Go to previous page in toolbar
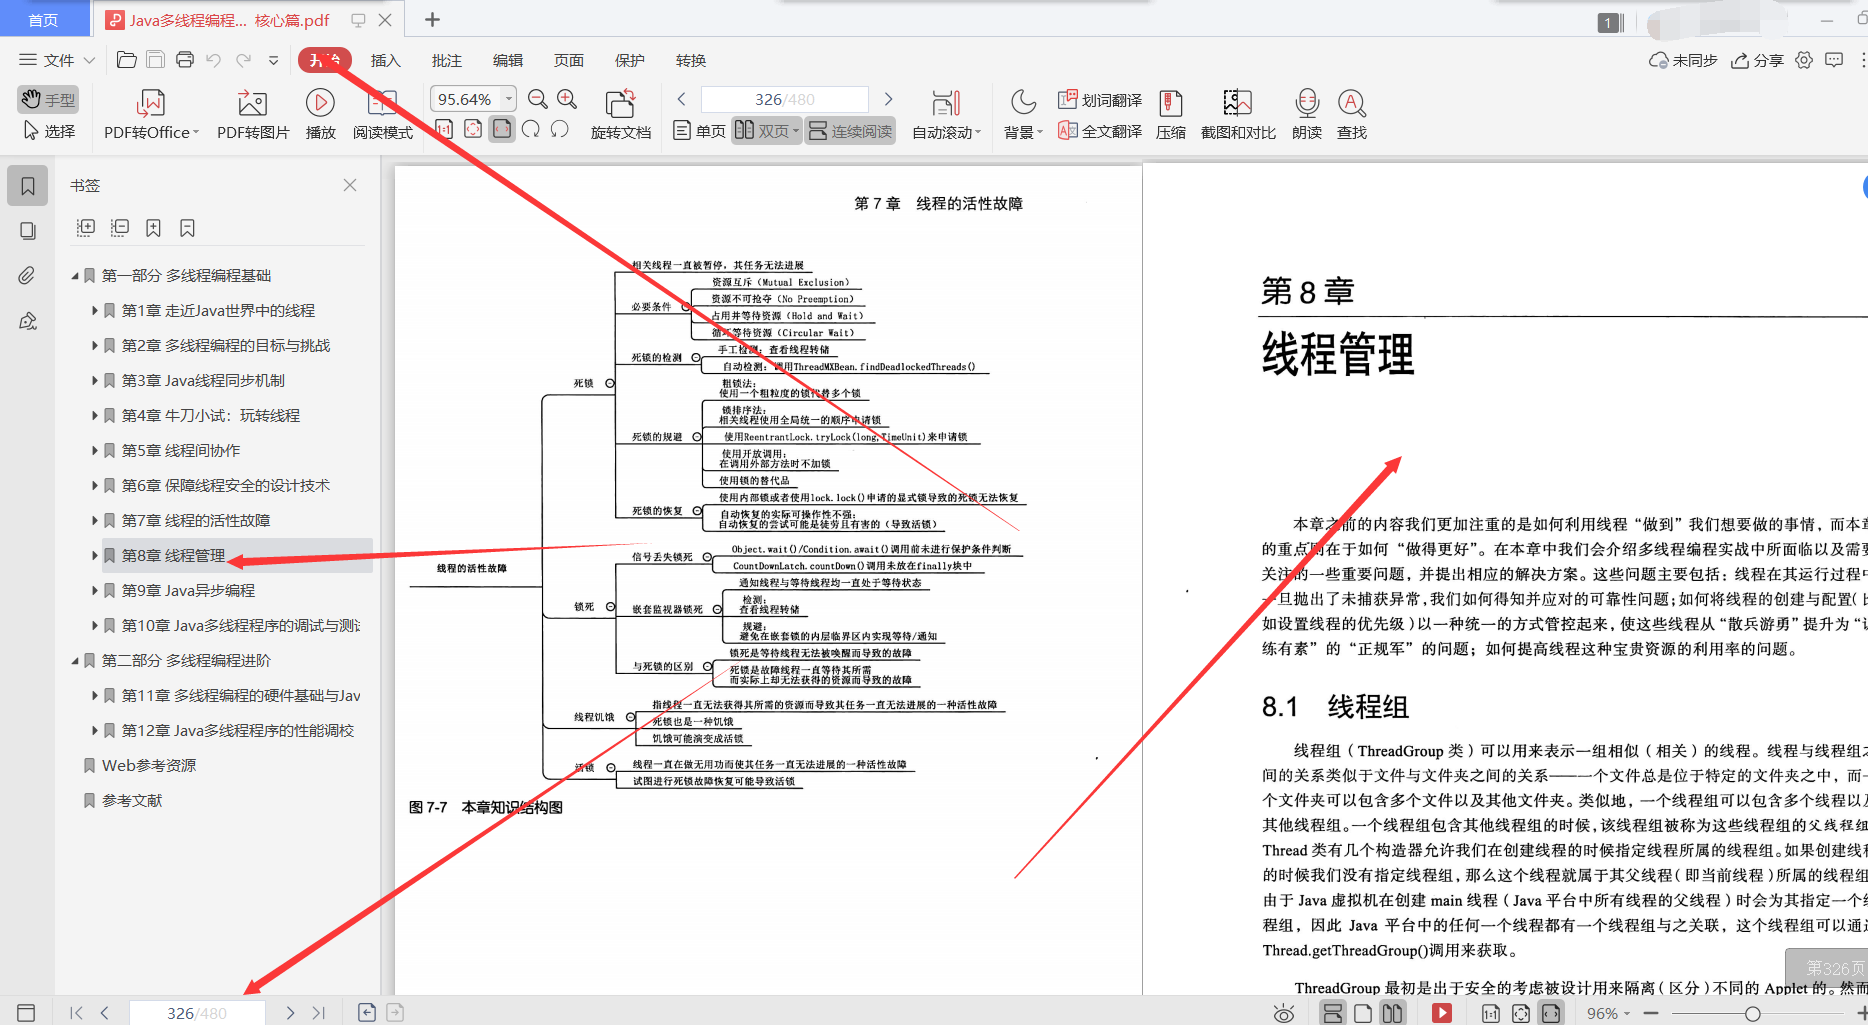1868x1025 pixels. (682, 99)
